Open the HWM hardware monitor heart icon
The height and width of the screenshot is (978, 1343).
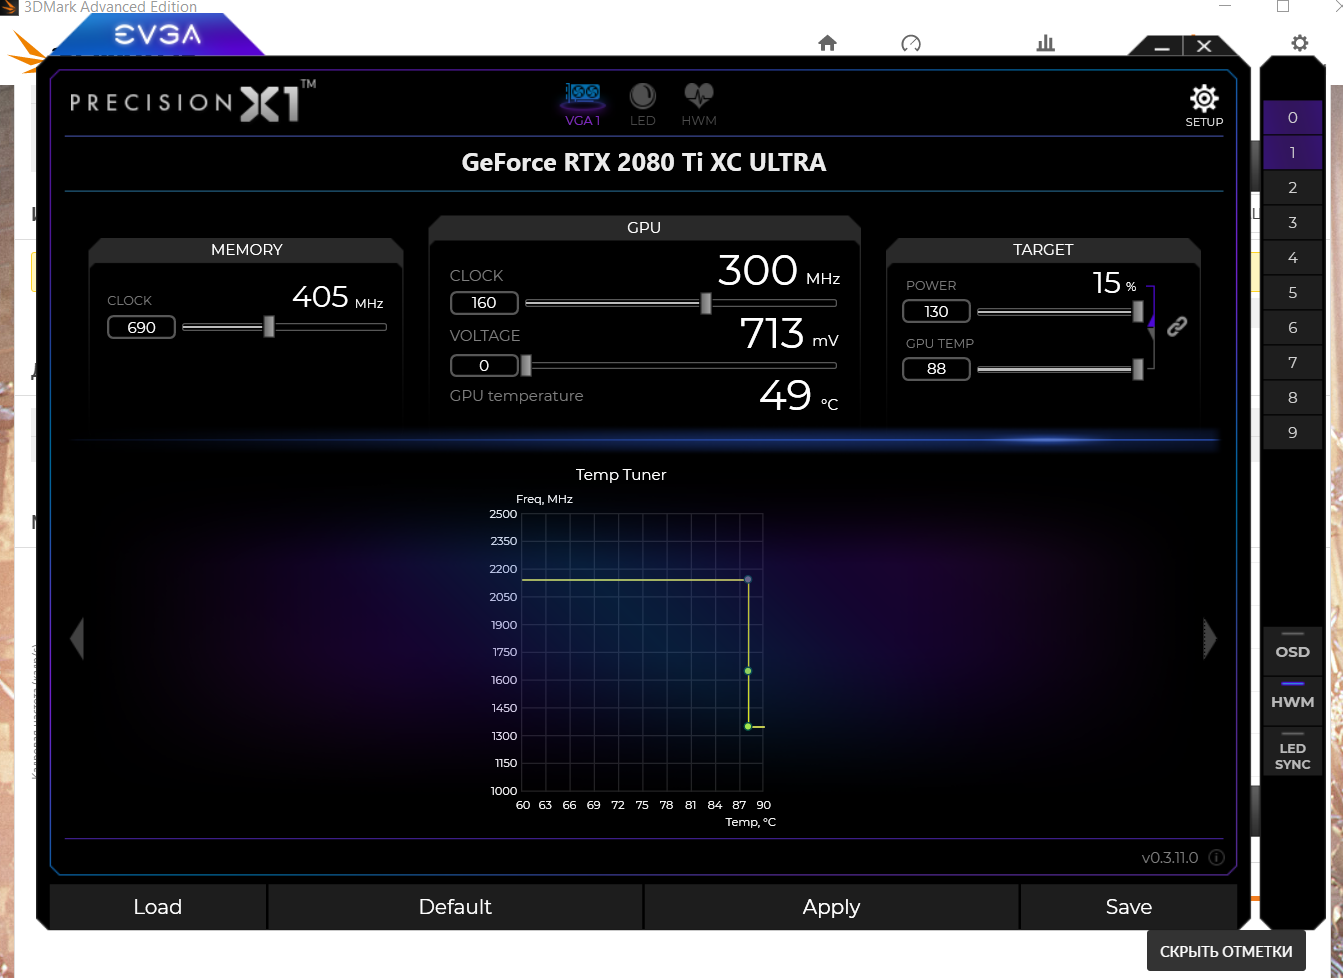click(x=699, y=104)
